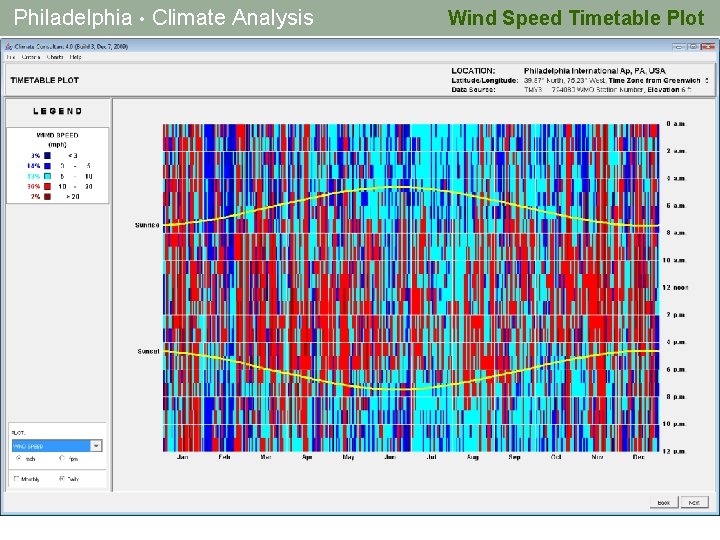The image size is (720, 540).
Task: Click the May month label on the axis
Action: [x=348, y=457]
